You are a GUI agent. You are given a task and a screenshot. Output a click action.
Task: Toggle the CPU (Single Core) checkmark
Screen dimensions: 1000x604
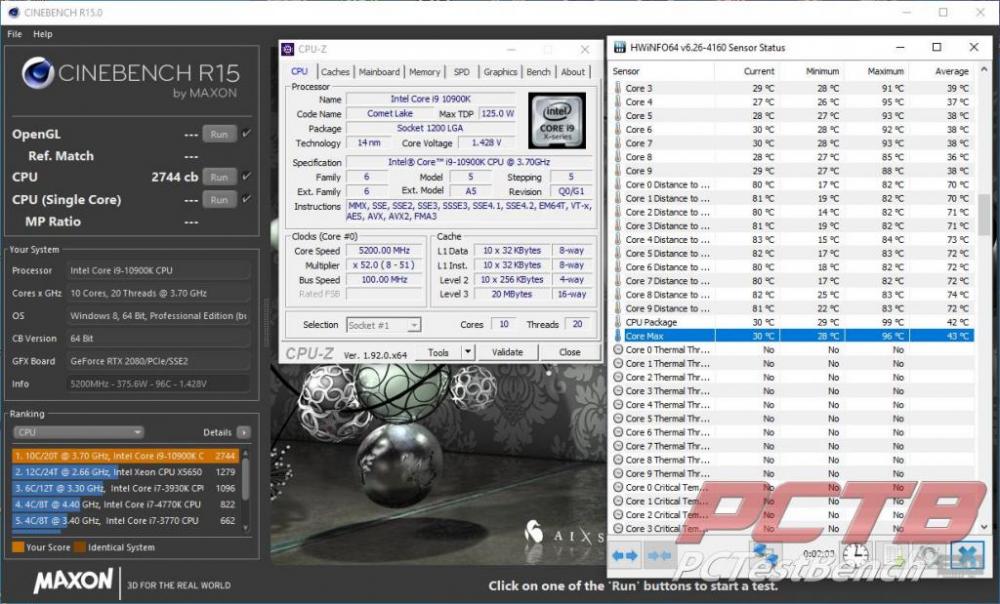[247, 199]
